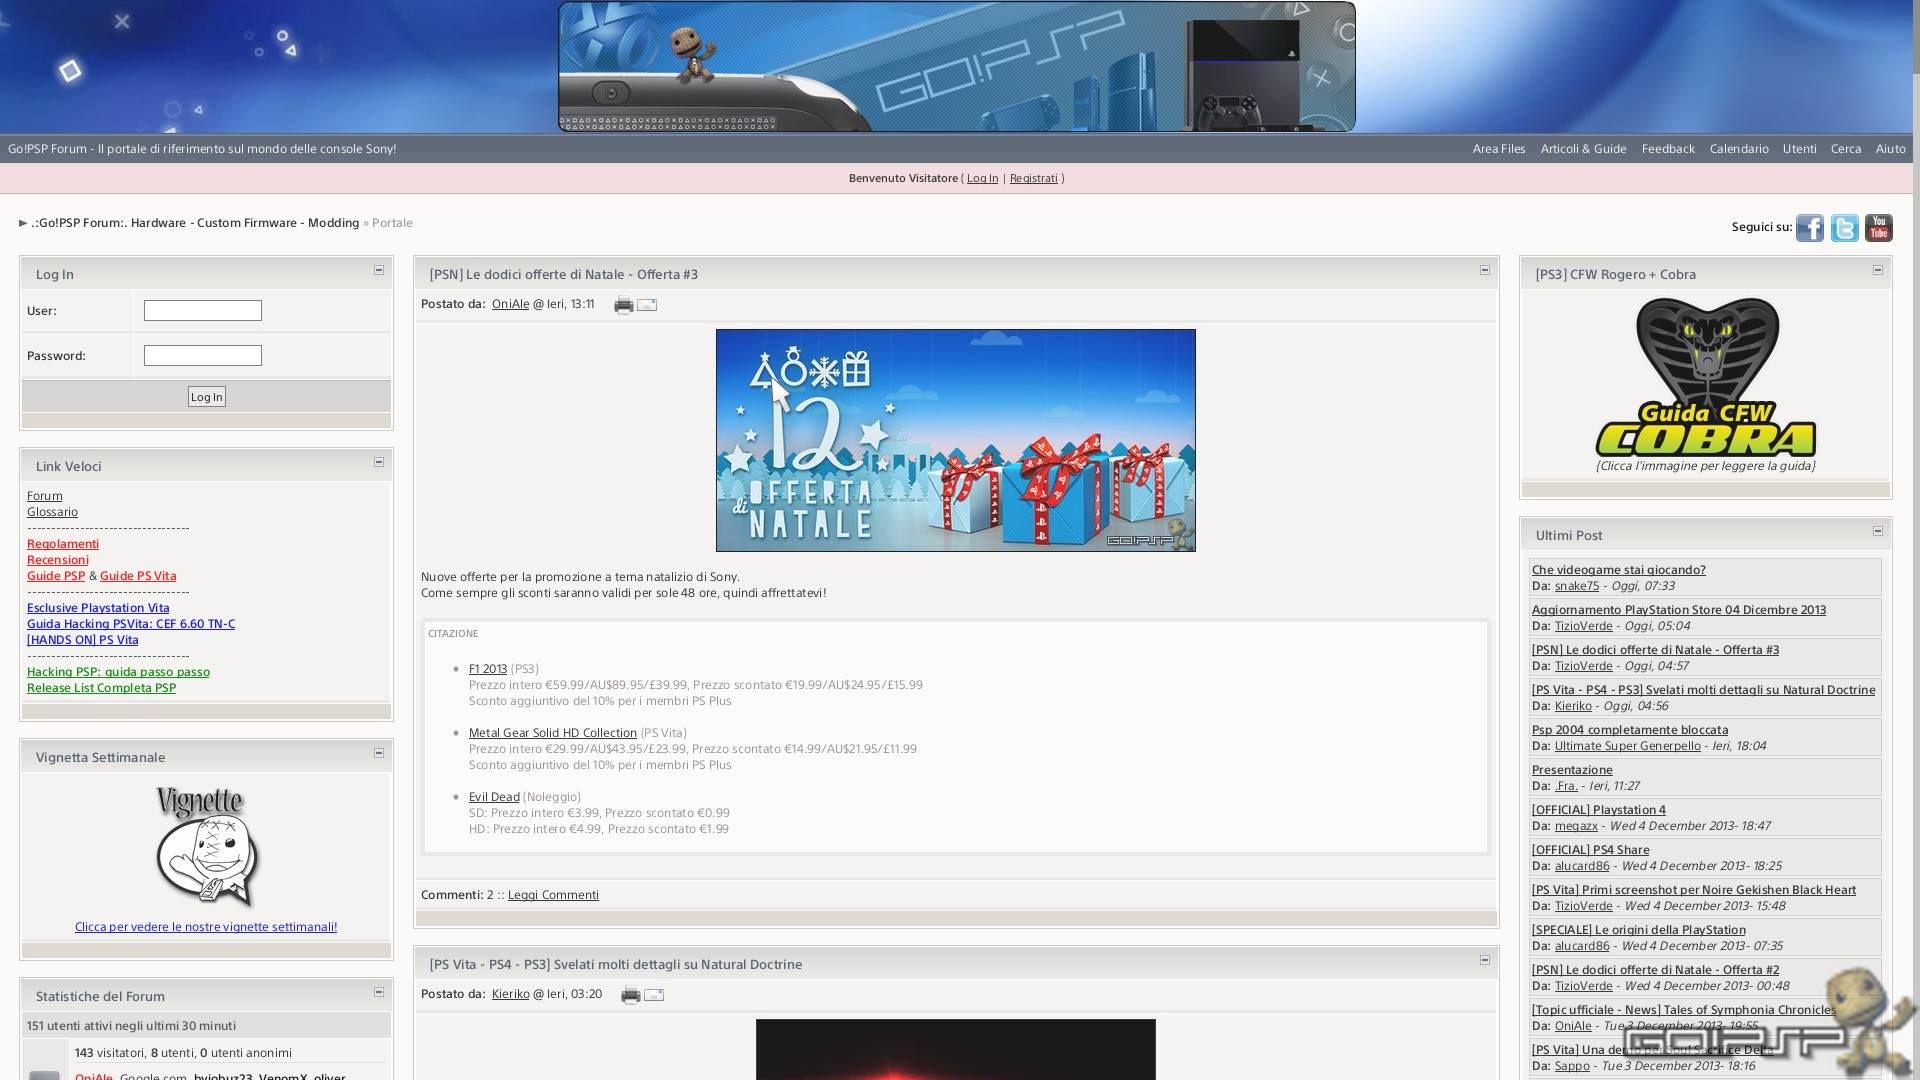
Task: Open the Guide PS Vita link
Action: (x=138, y=576)
